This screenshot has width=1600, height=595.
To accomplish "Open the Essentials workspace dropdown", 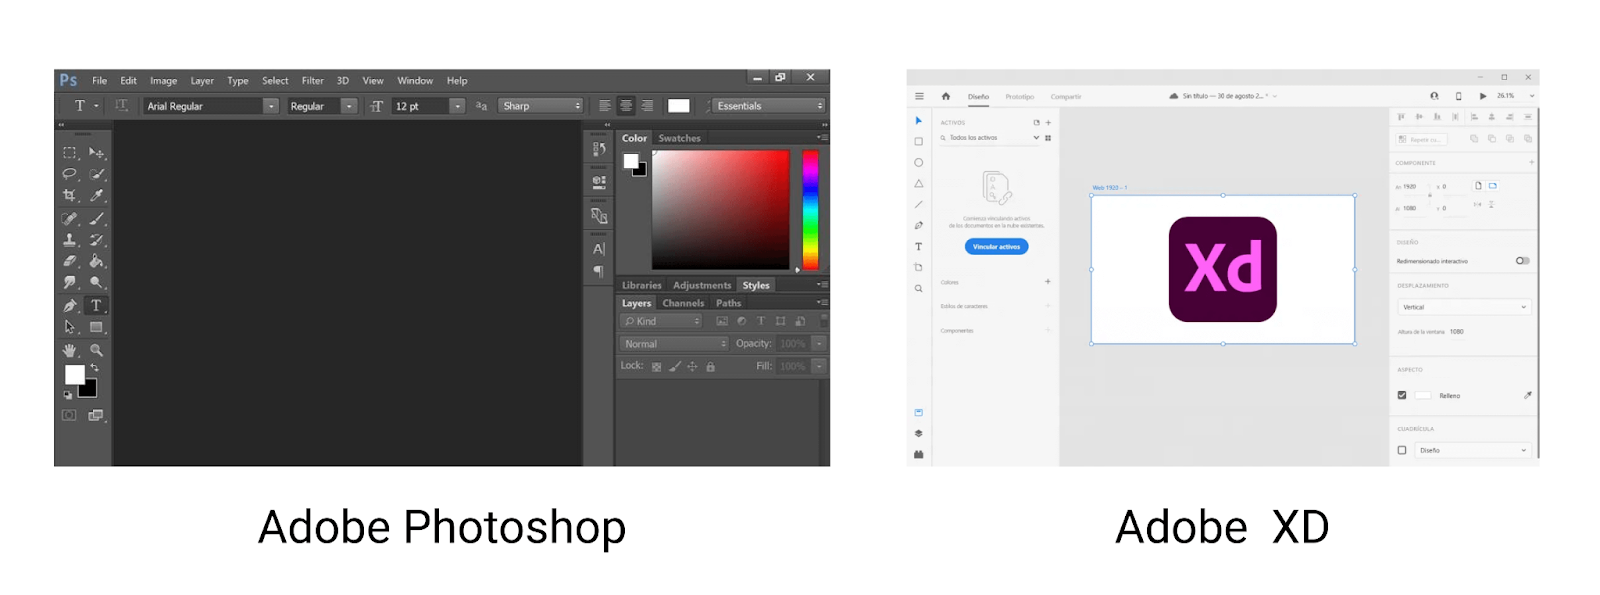I will coord(769,106).
